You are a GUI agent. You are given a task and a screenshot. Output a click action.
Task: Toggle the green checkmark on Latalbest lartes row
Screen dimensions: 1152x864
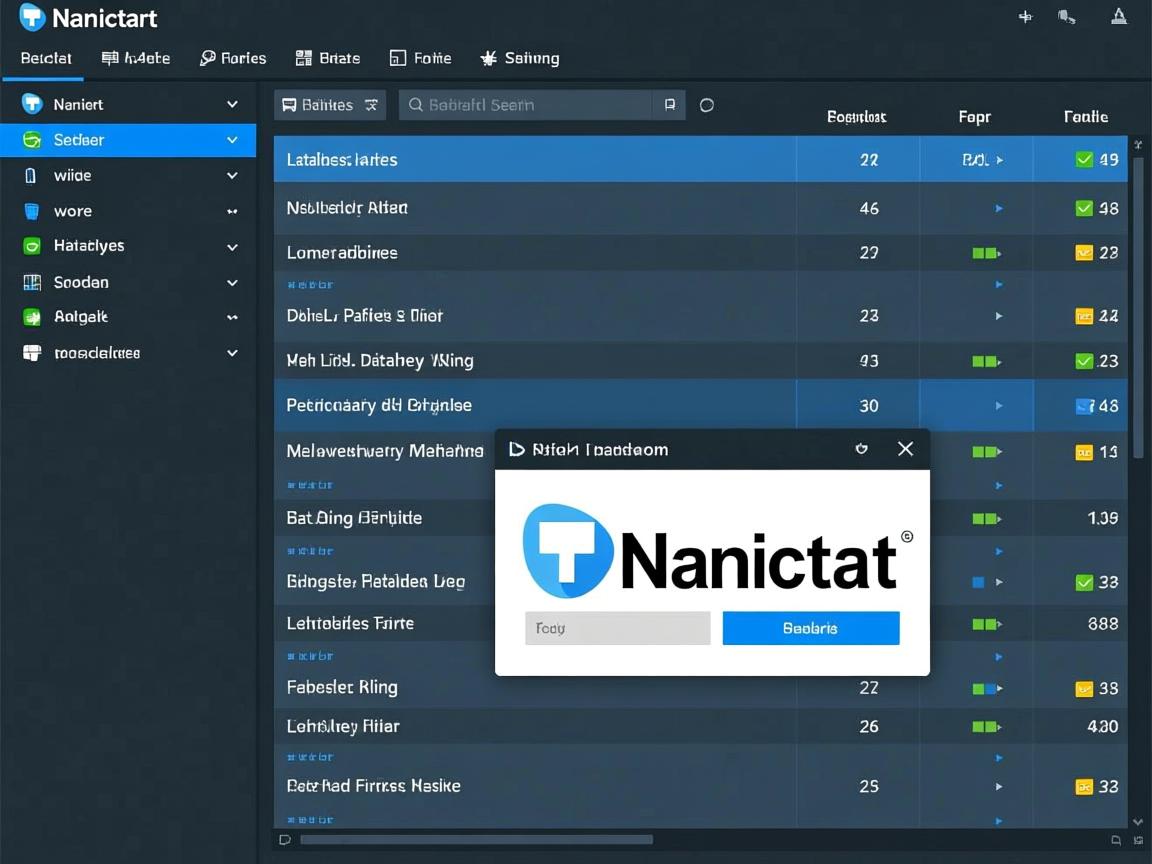pos(1083,159)
